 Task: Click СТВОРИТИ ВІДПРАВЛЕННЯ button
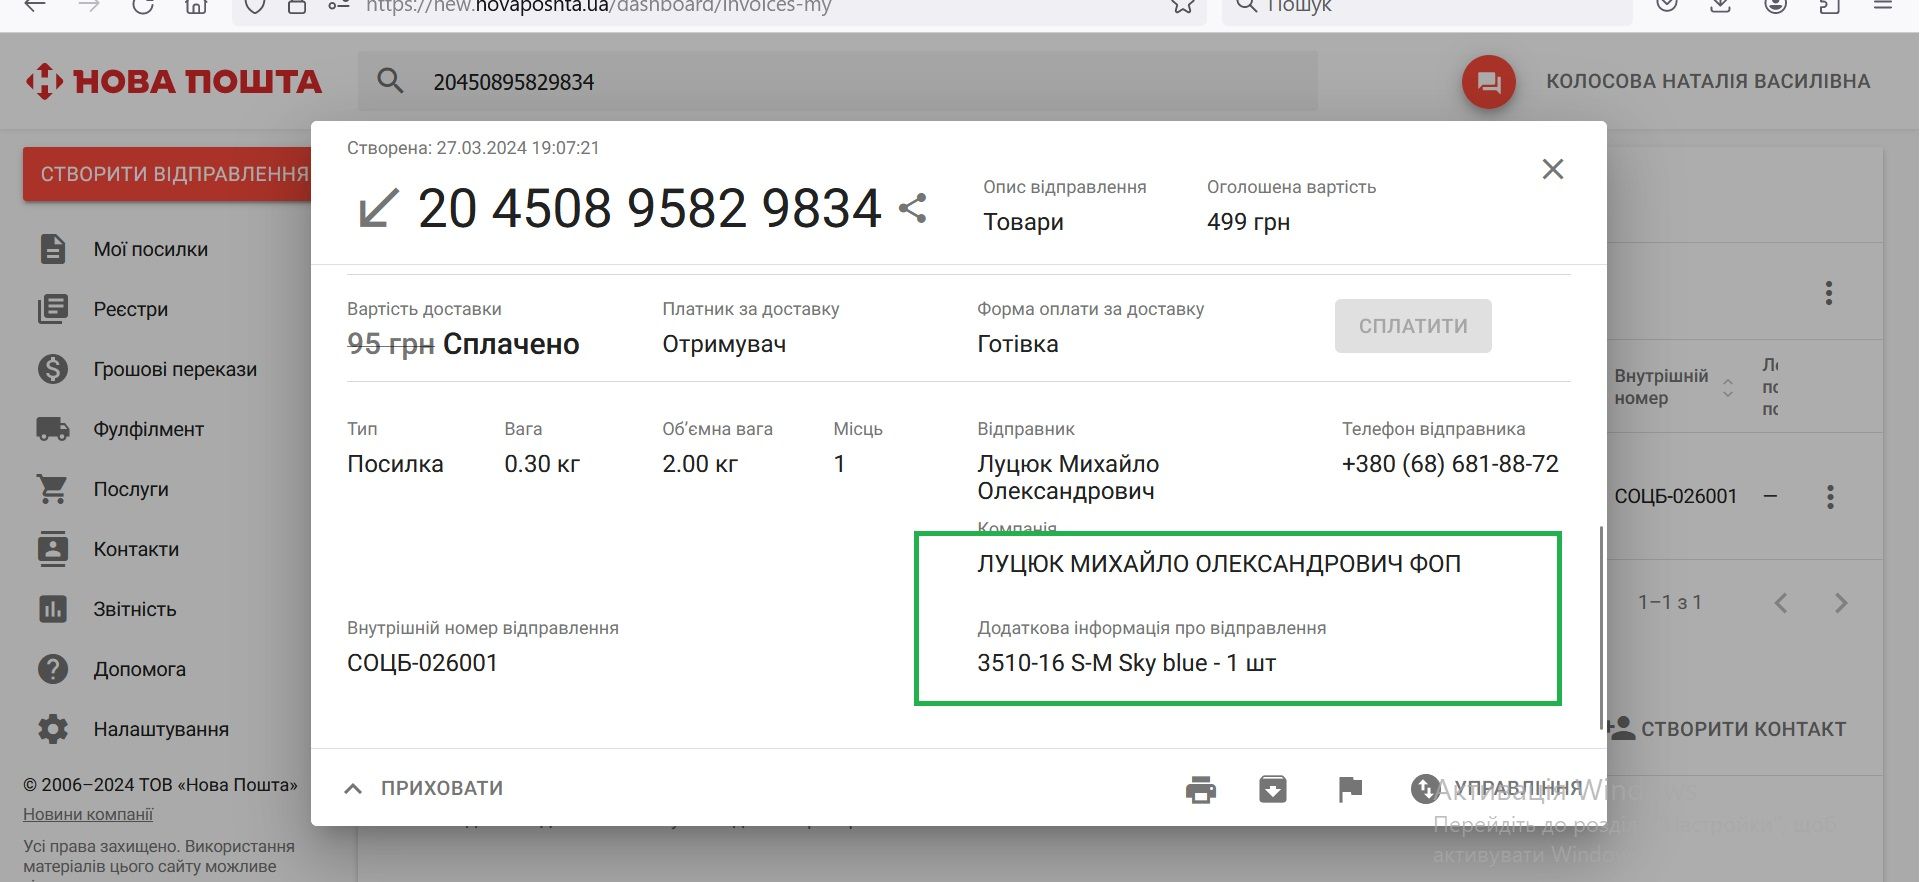tap(172, 174)
